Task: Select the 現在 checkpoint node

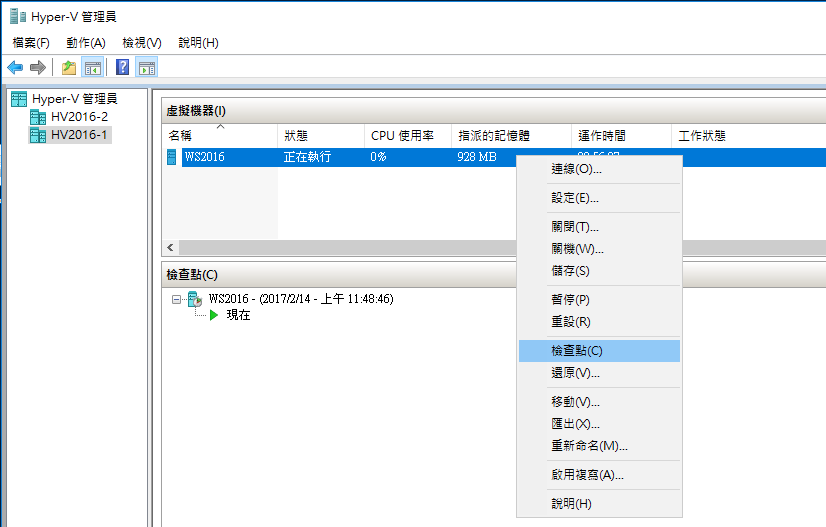Action: [238, 315]
